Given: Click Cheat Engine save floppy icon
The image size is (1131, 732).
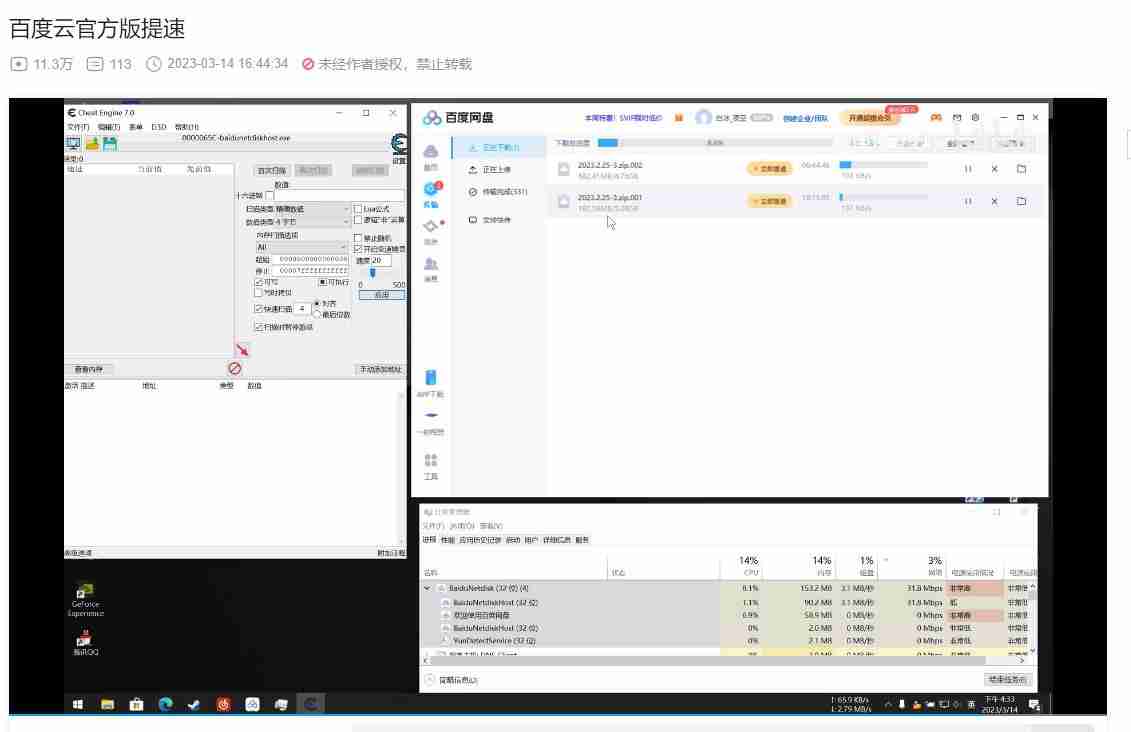Looking at the screenshot, I should [x=110, y=144].
